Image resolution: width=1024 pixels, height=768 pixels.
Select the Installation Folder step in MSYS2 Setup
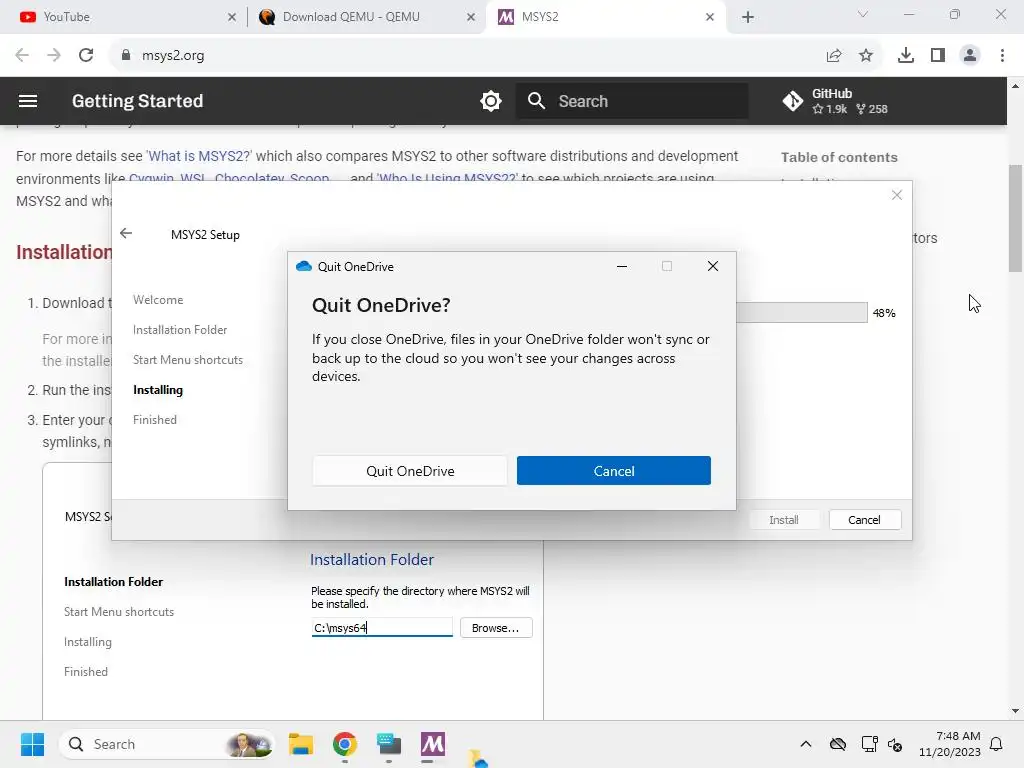coord(180,330)
